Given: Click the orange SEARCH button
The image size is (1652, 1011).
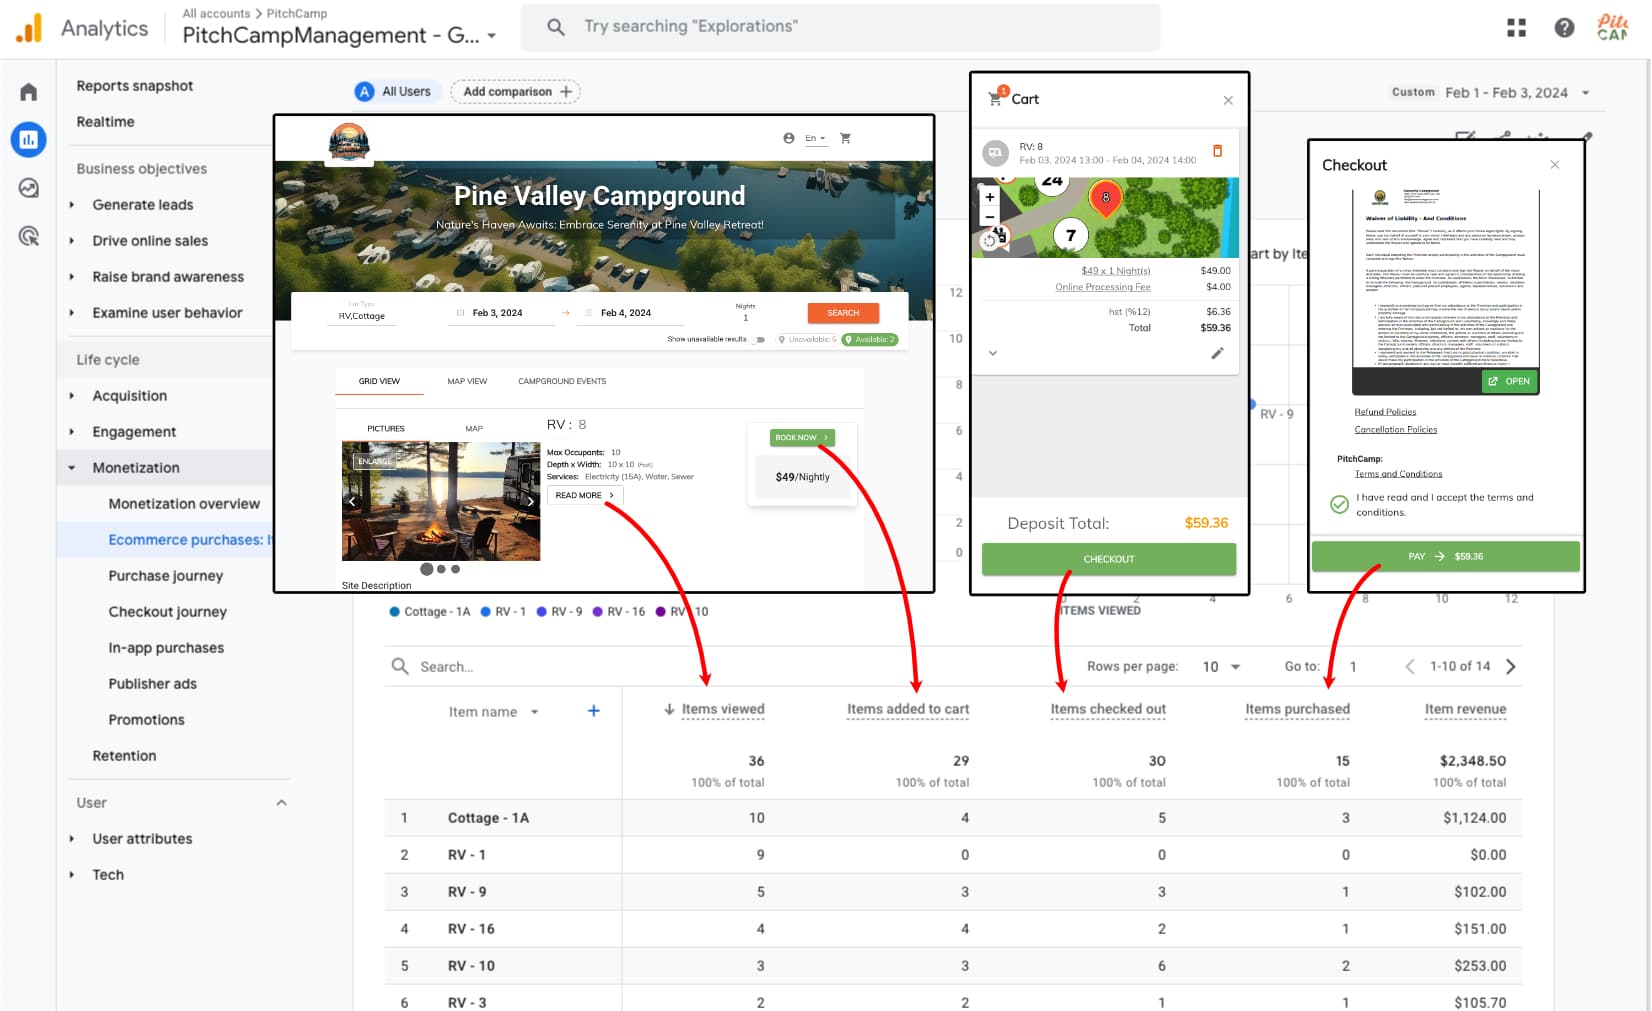Looking at the screenshot, I should point(843,313).
